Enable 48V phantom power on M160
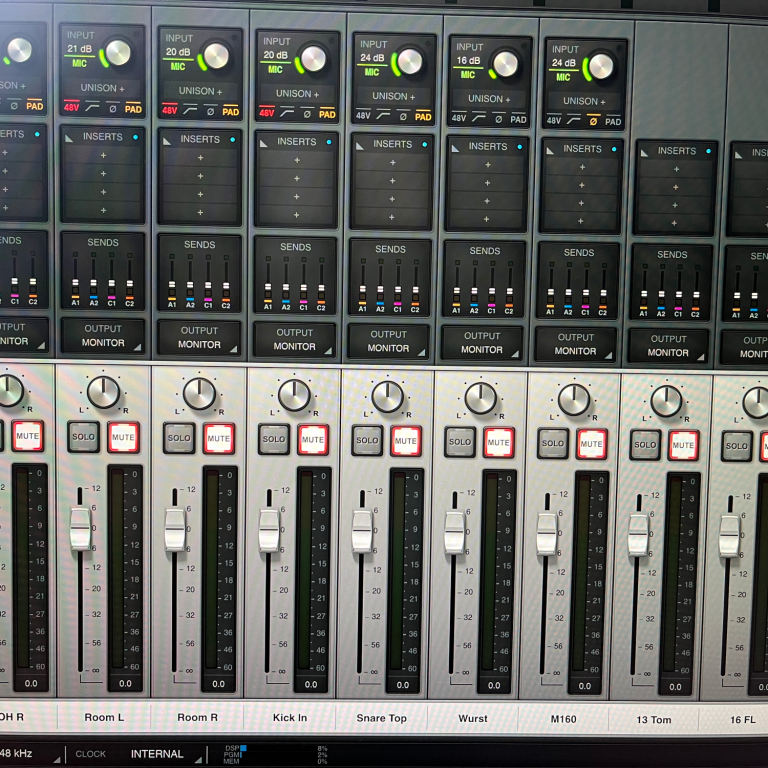768x768 pixels. click(x=554, y=119)
